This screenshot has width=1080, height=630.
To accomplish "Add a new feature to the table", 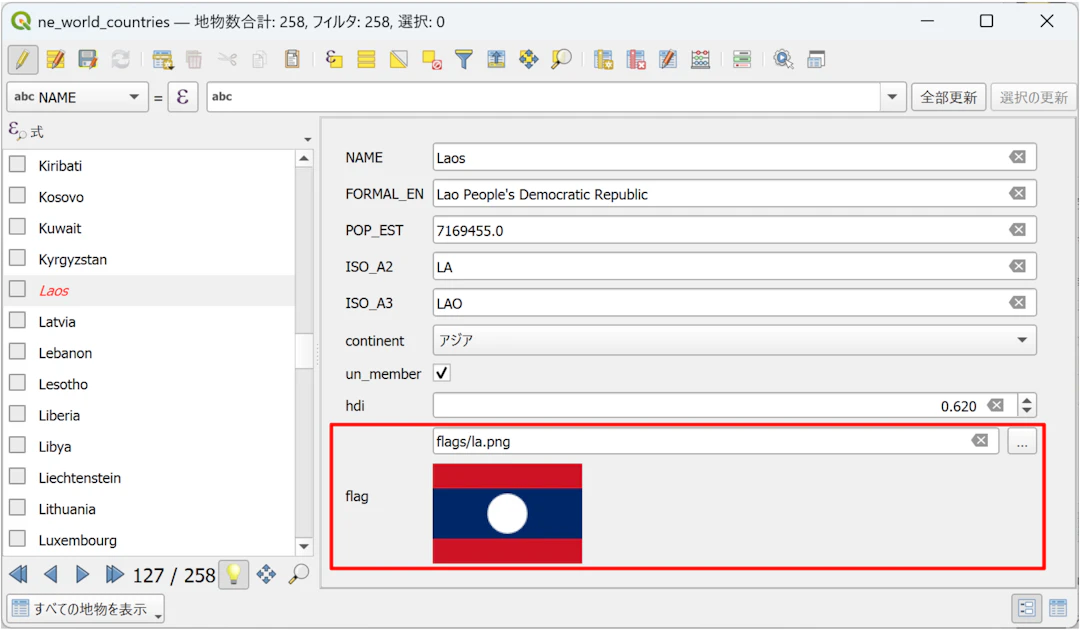I will pyautogui.click(x=163, y=60).
